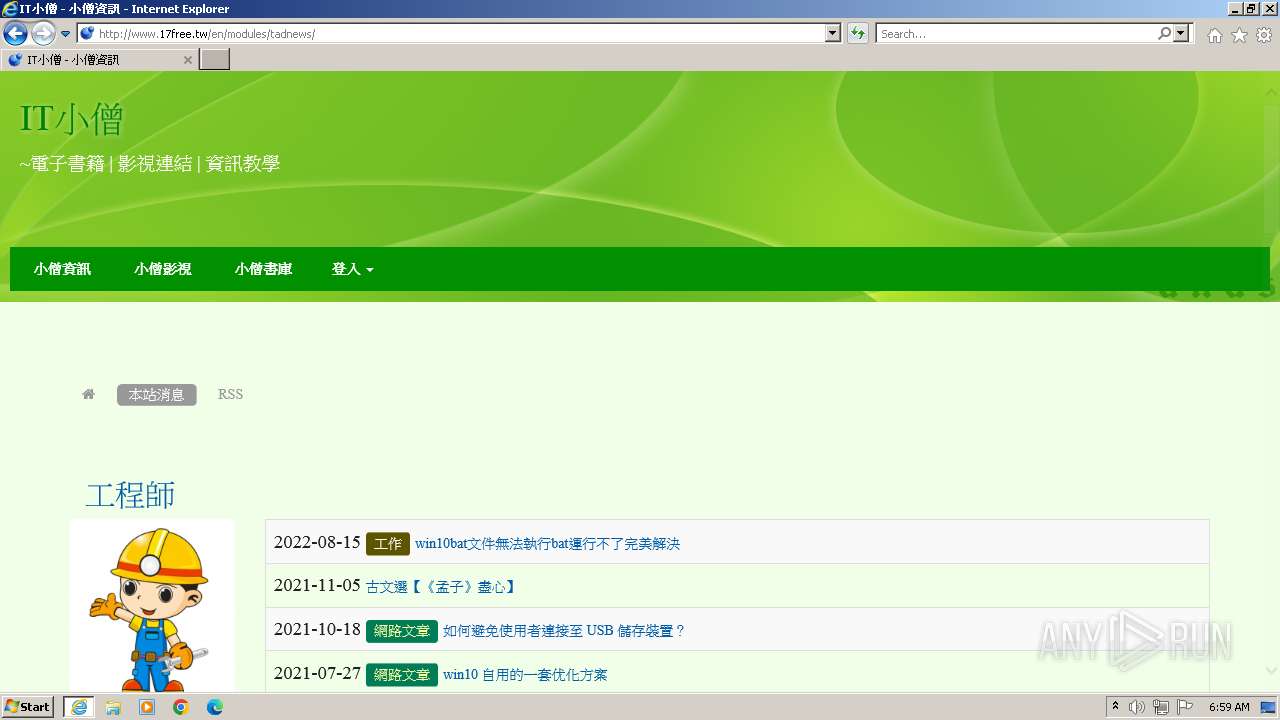This screenshot has height=720, width=1280.
Task: Launch Edge from the taskbar
Action: [x=215, y=707]
